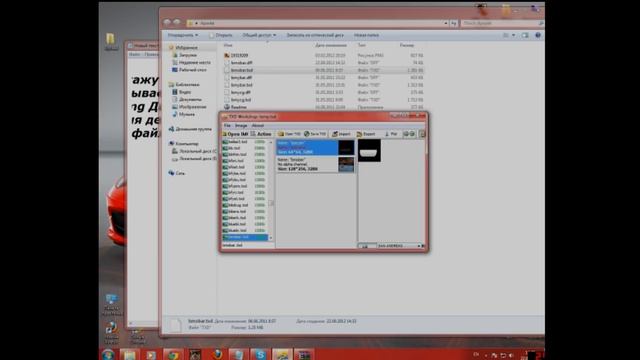
Task: Click Новая папка button
Action: click(366, 35)
